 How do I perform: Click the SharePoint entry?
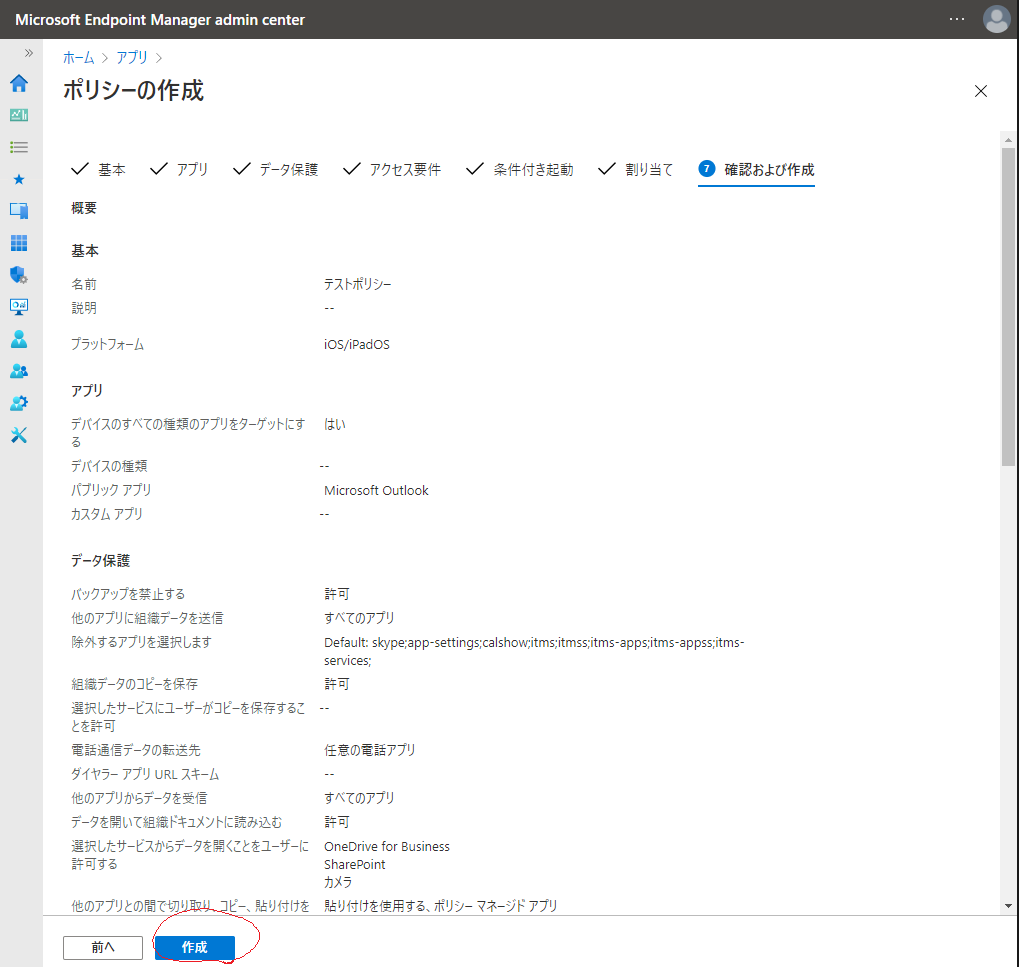coord(354,864)
